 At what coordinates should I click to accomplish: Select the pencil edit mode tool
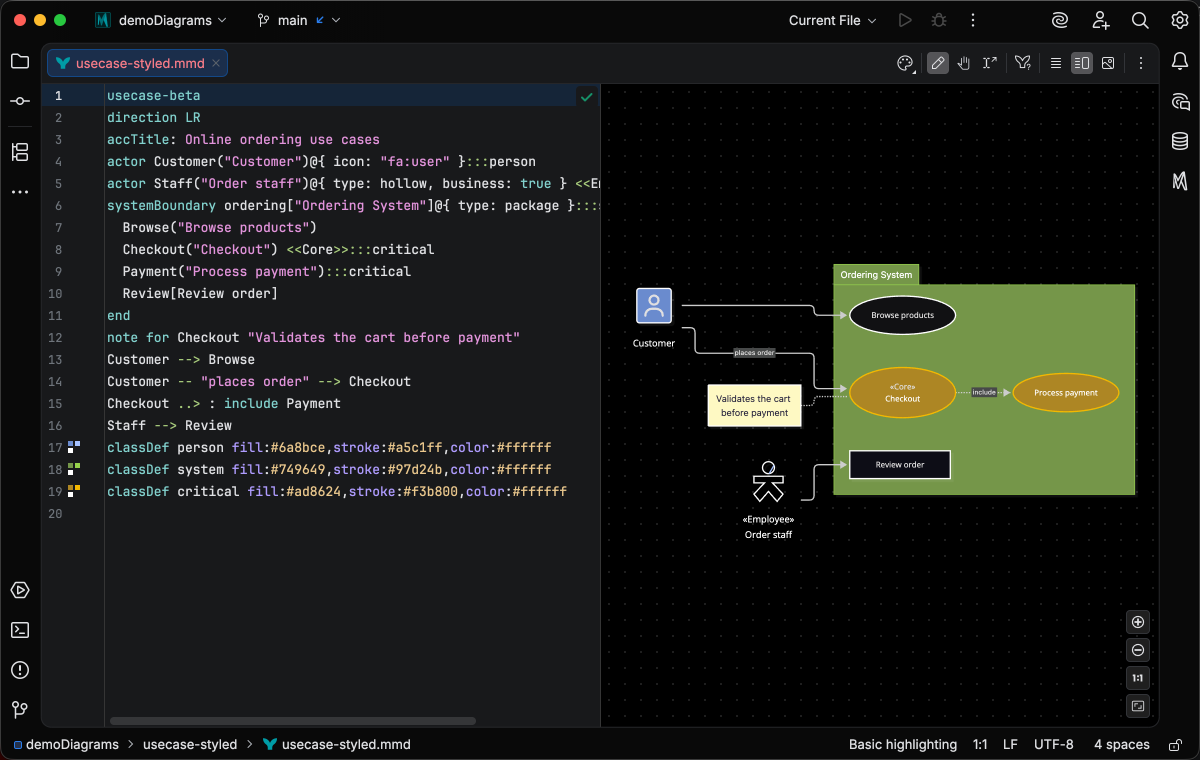pyautogui.click(x=937, y=63)
